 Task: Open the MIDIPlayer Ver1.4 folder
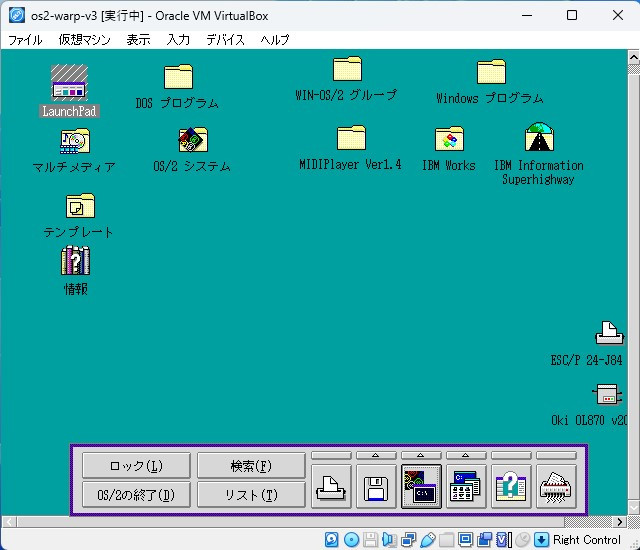[351, 138]
